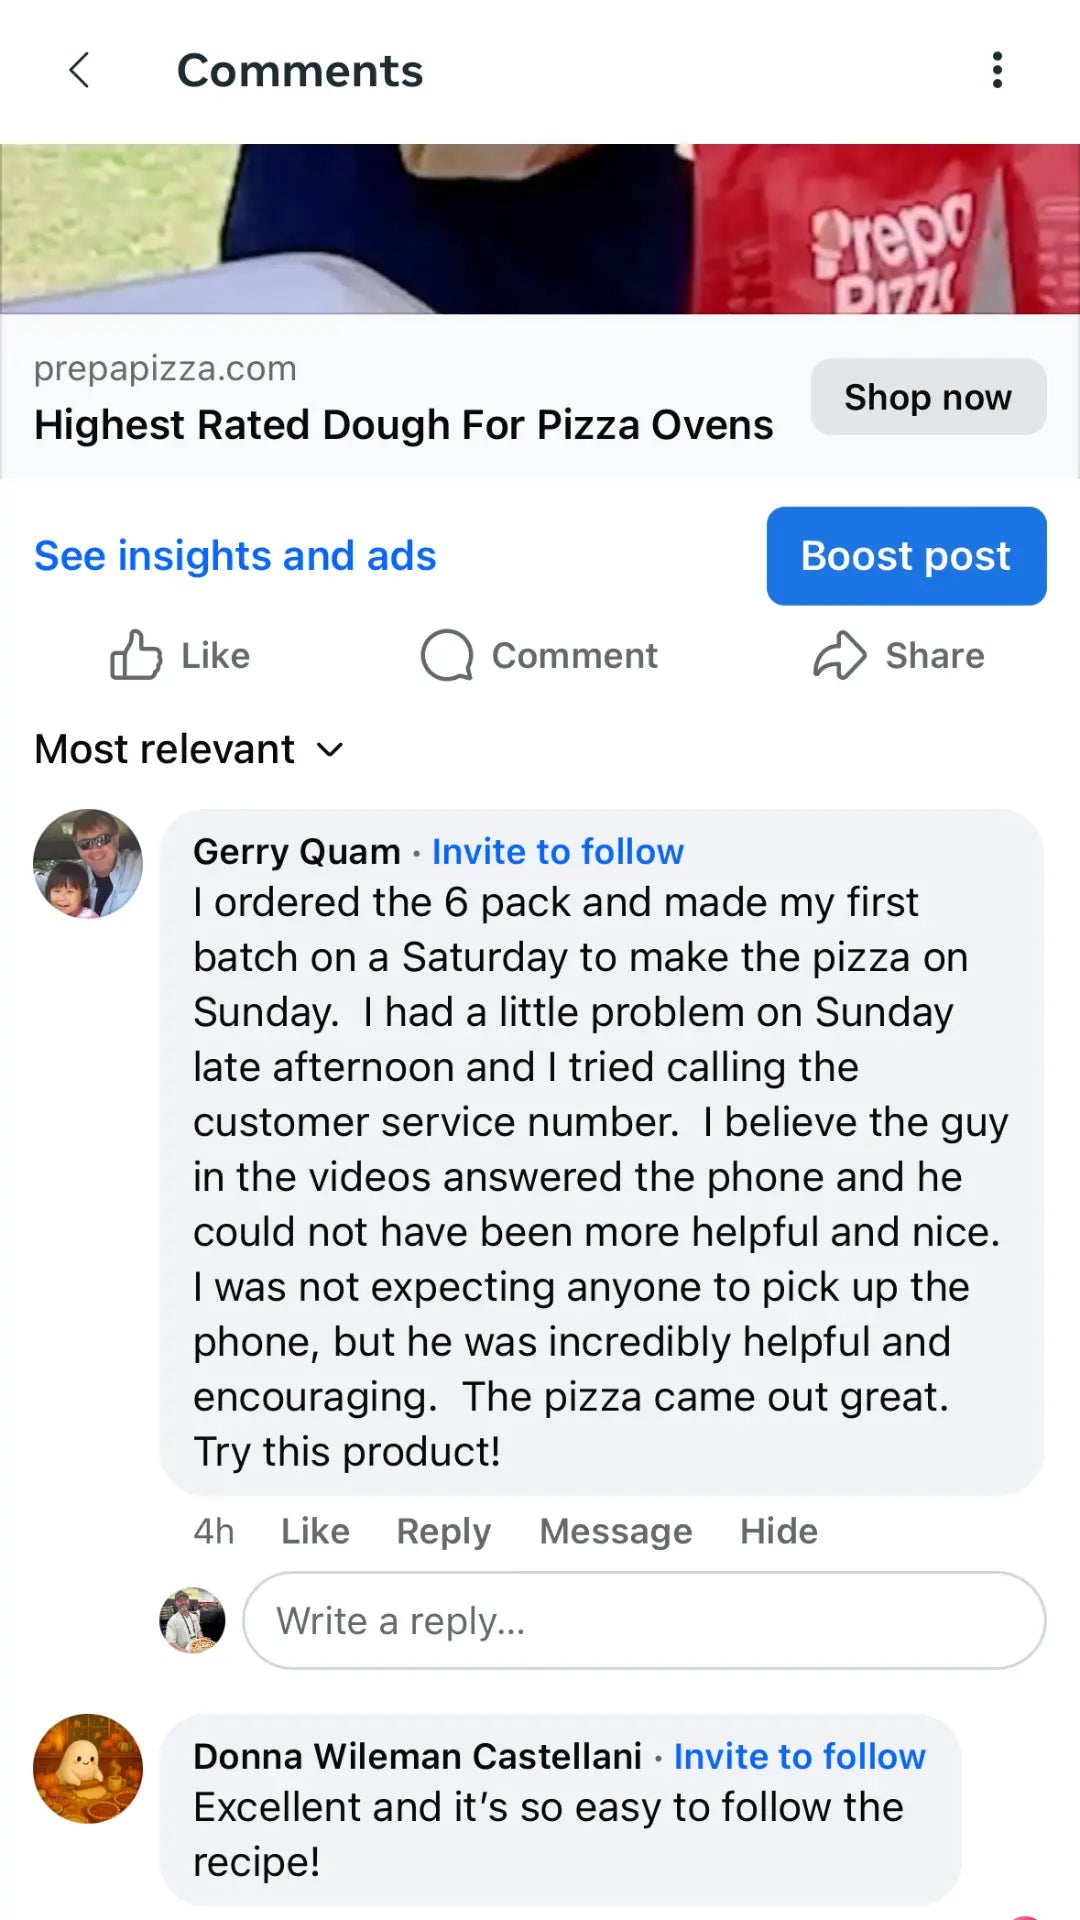Tap the Comment speech bubble icon
1080x1920 pixels.
click(x=446, y=656)
